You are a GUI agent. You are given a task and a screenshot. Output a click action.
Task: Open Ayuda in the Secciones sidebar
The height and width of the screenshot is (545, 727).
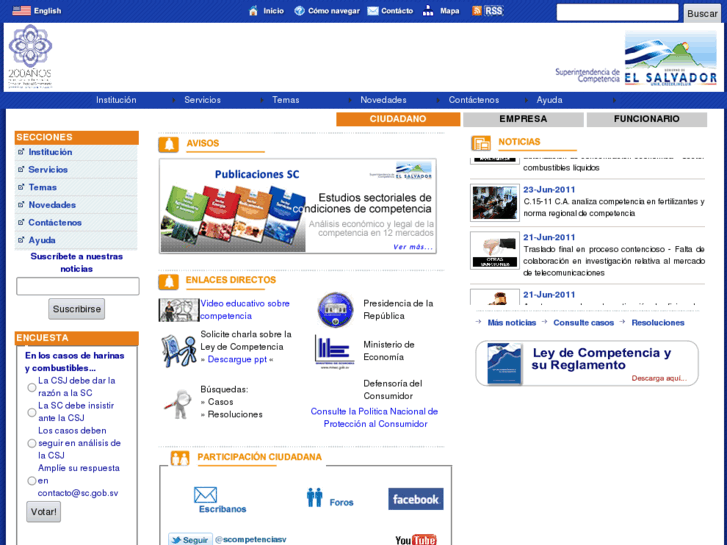[x=42, y=240]
